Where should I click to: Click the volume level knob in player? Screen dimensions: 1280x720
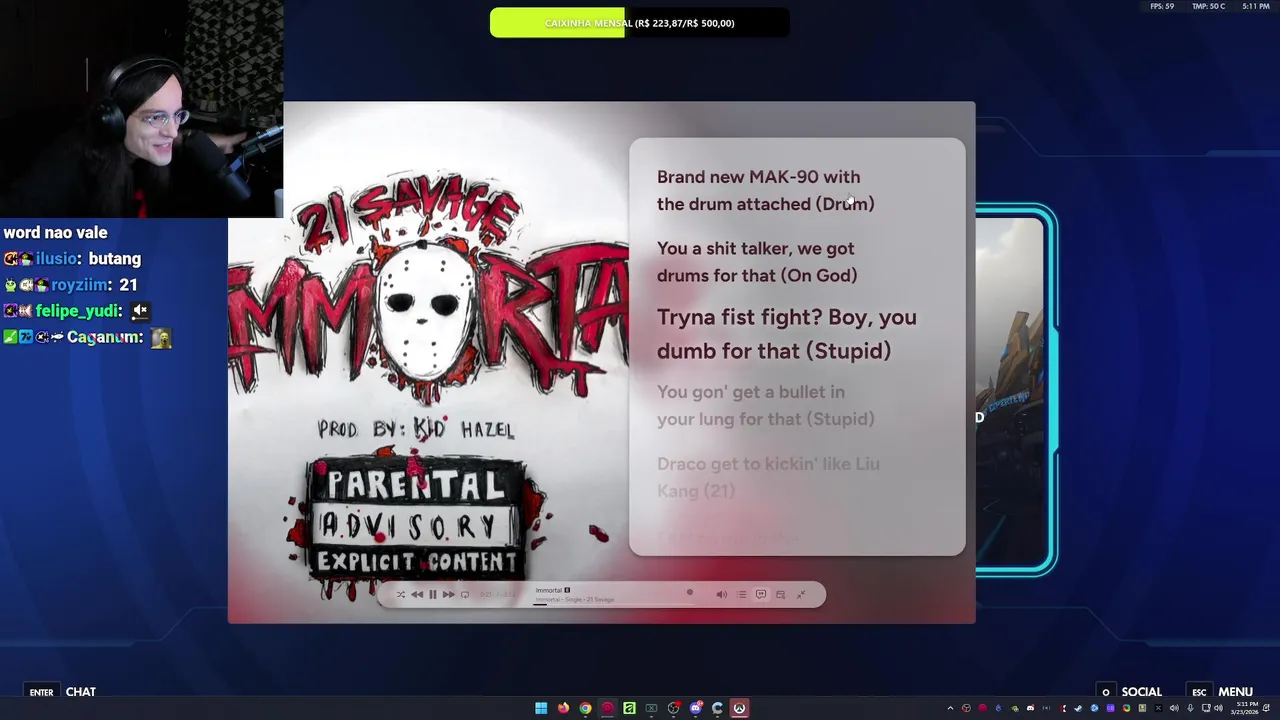[690, 592]
